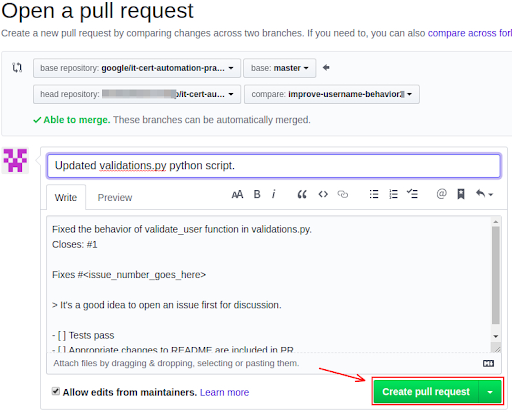Image resolution: width=512 pixels, height=413 pixels.
Task: Expand compare branch improve-username-behavior dropdown
Action: tap(332, 94)
